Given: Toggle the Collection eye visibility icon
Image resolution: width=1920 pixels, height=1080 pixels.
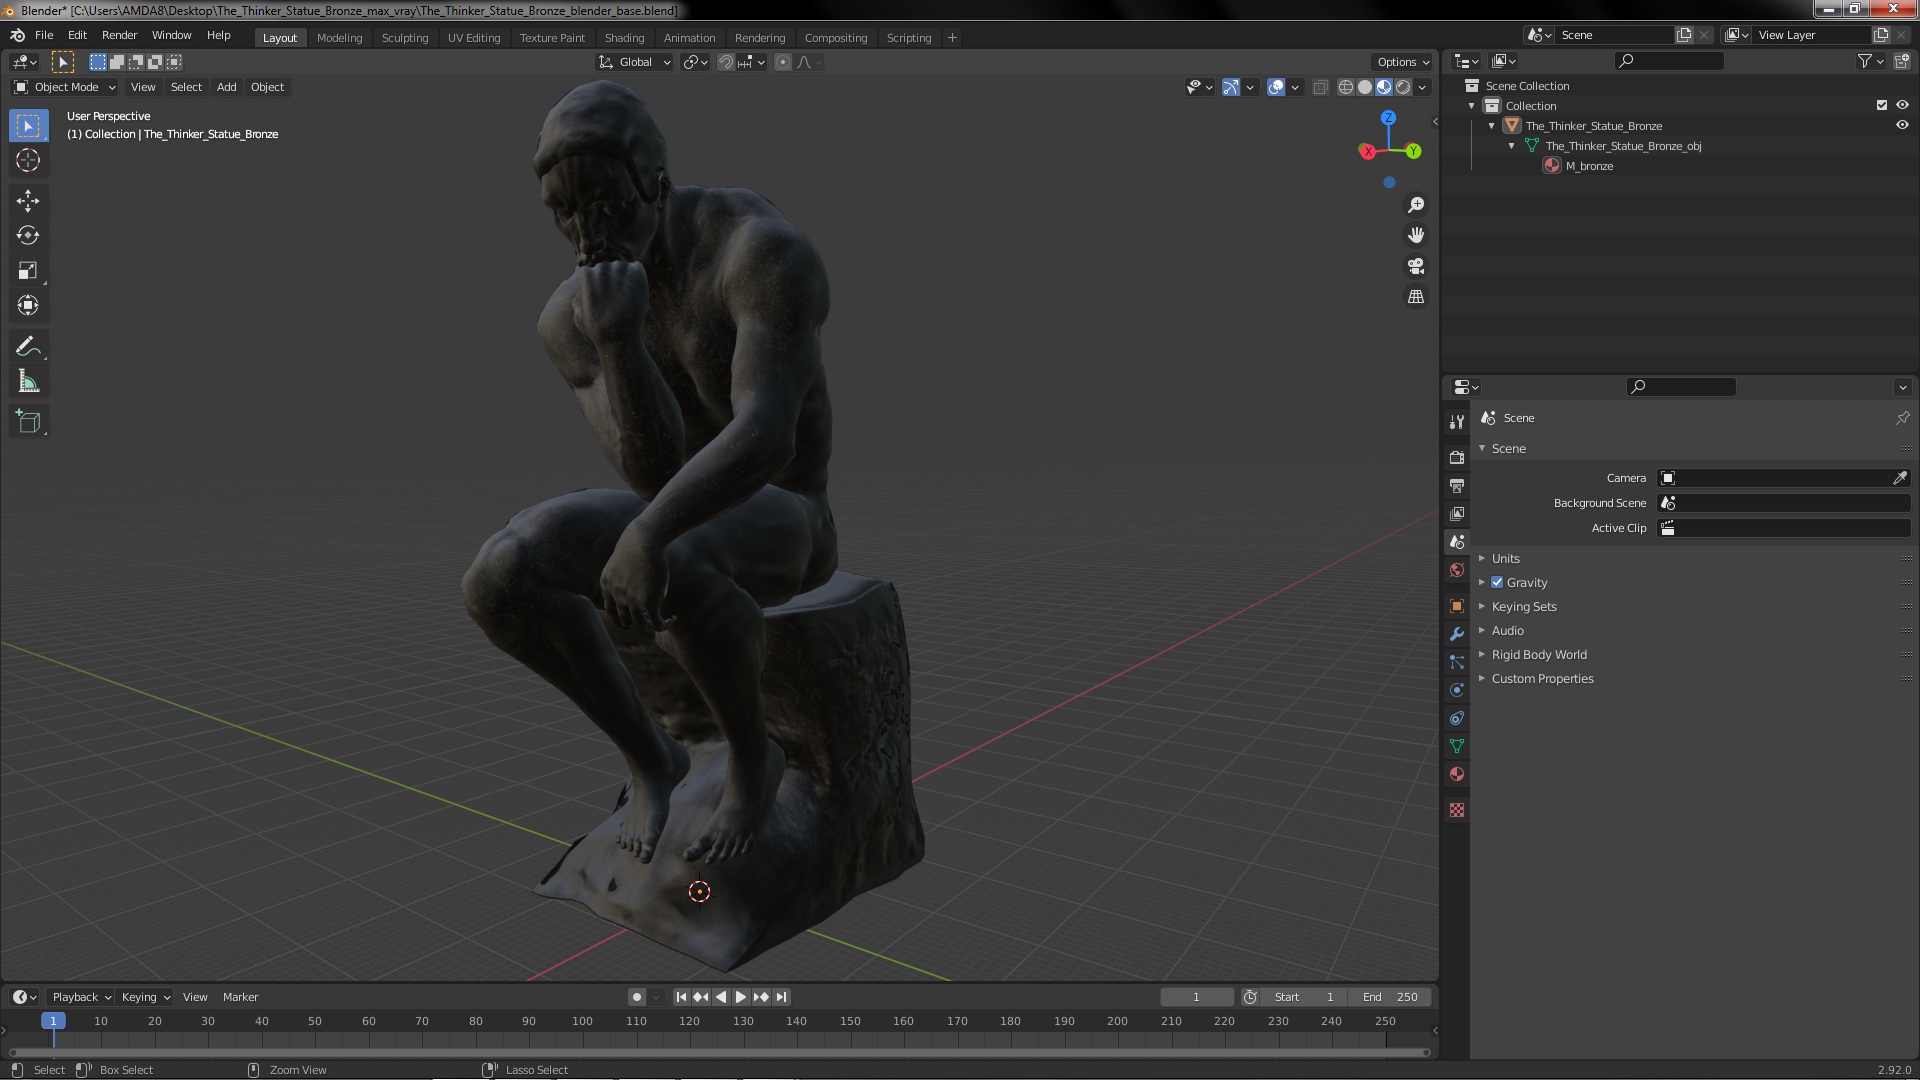Looking at the screenshot, I should pos(1902,106).
